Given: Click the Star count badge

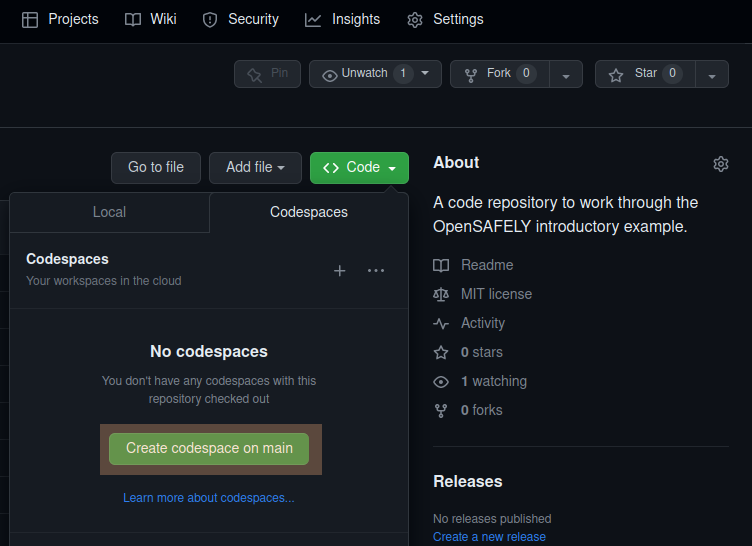Looking at the screenshot, I should 672,73.
